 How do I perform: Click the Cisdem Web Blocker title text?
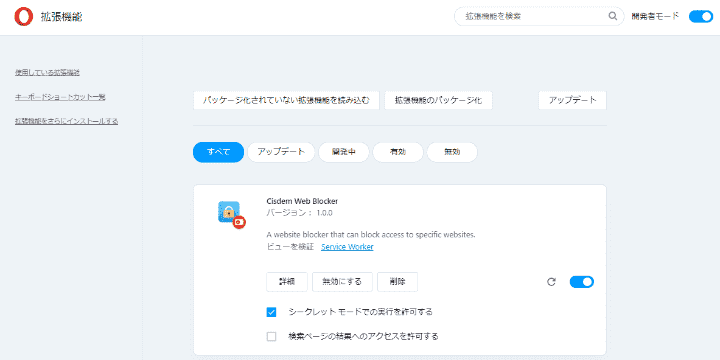click(x=302, y=201)
